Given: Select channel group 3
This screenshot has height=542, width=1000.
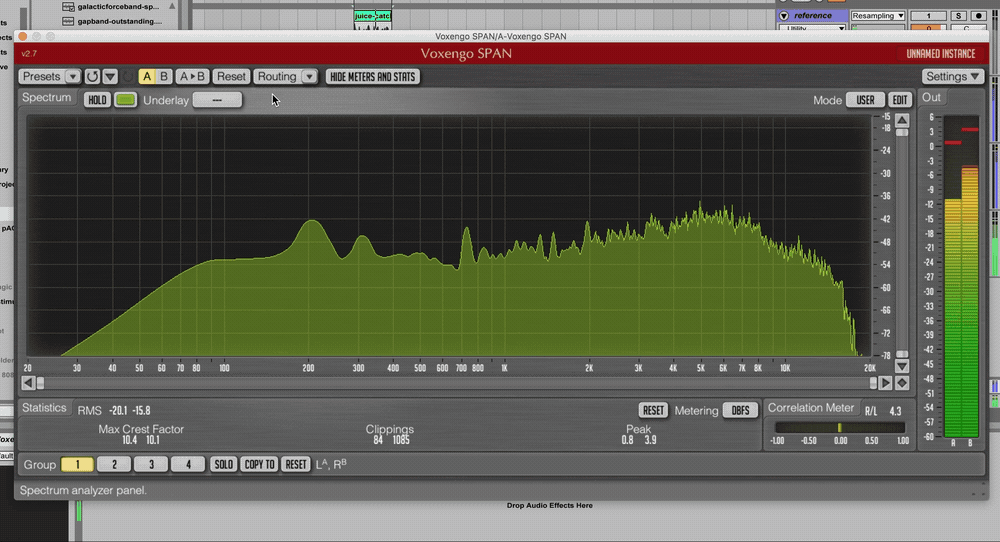Looking at the screenshot, I should pyautogui.click(x=151, y=465).
